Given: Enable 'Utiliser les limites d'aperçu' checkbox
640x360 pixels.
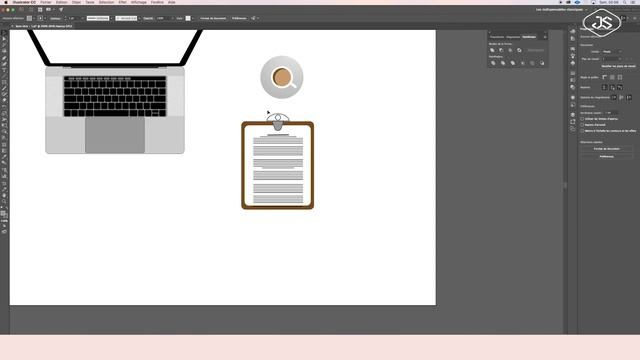Looking at the screenshot, I should (x=582, y=119).
